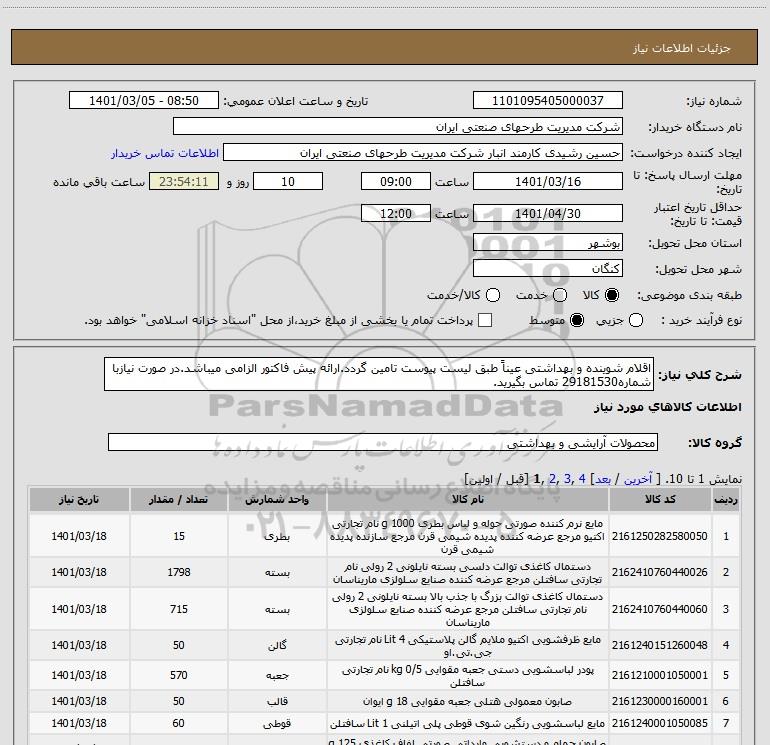Click product name صابون معمولی هتلی row 6
This screenshot has height=745, width=770.
pyautogui.click(x=468, y=701)
